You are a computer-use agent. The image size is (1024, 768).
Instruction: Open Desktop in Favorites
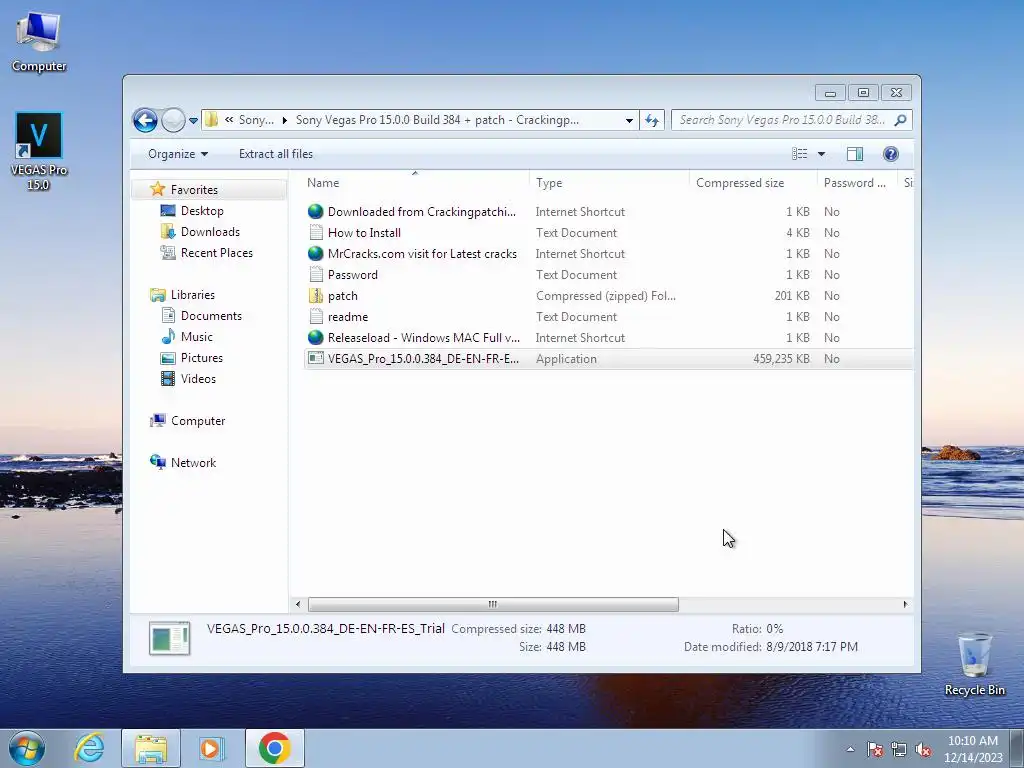point(202,211)
